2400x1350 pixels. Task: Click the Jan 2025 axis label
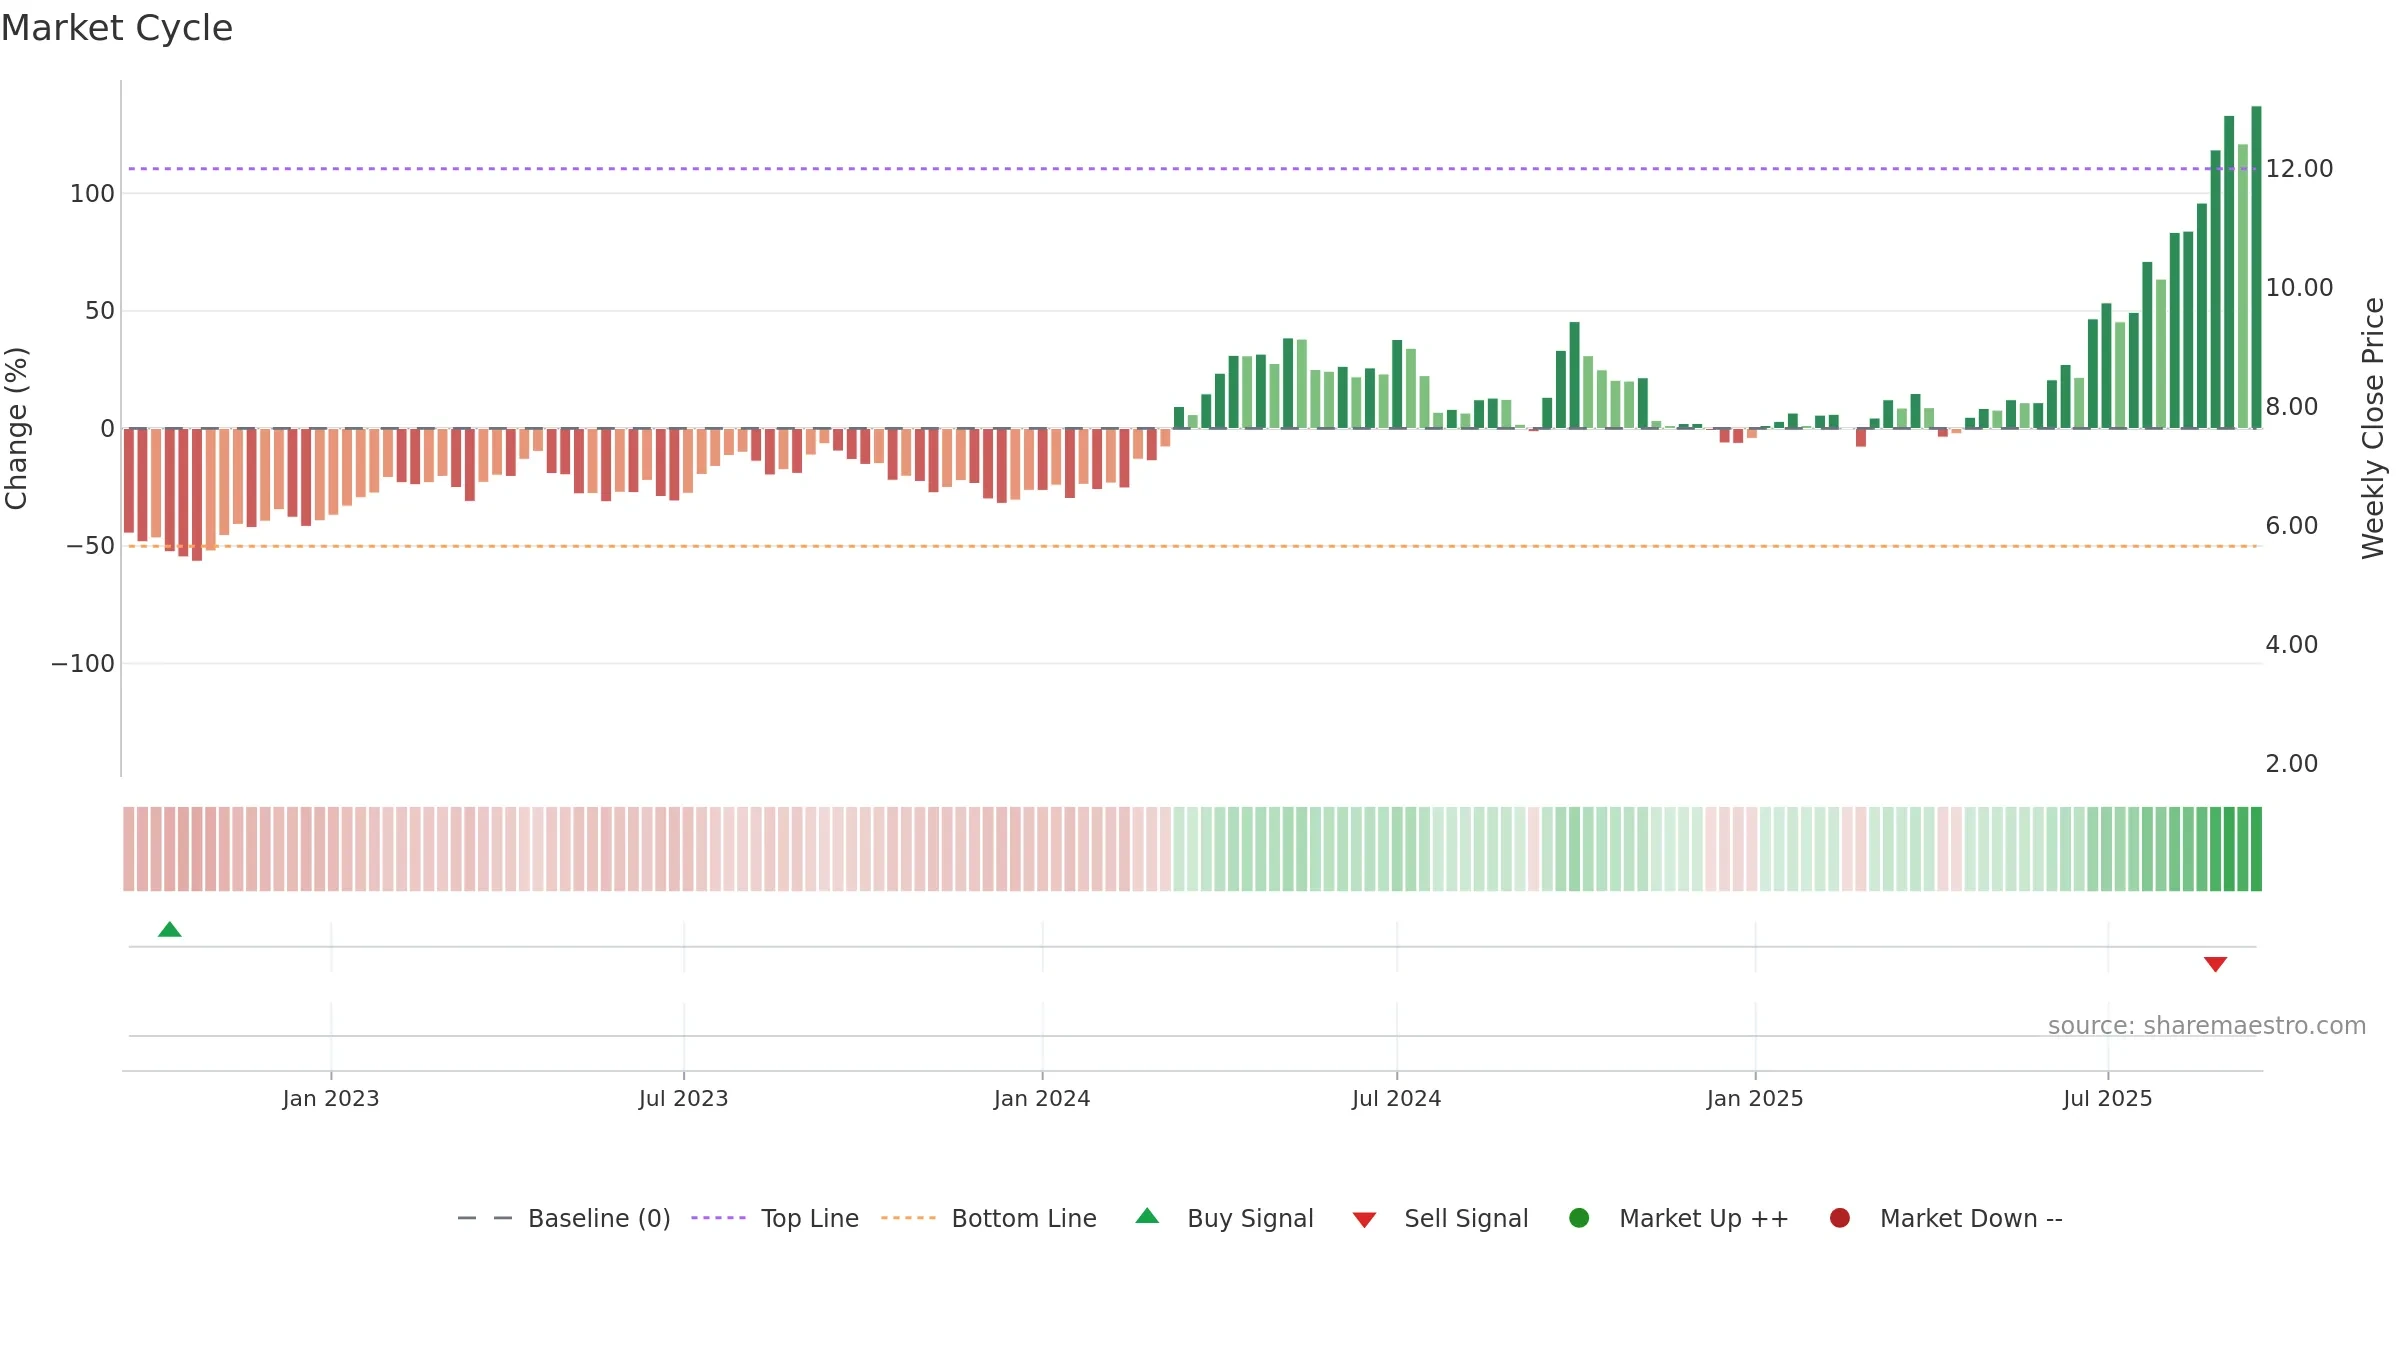pyautogui.click(x=1755, y=1098)
